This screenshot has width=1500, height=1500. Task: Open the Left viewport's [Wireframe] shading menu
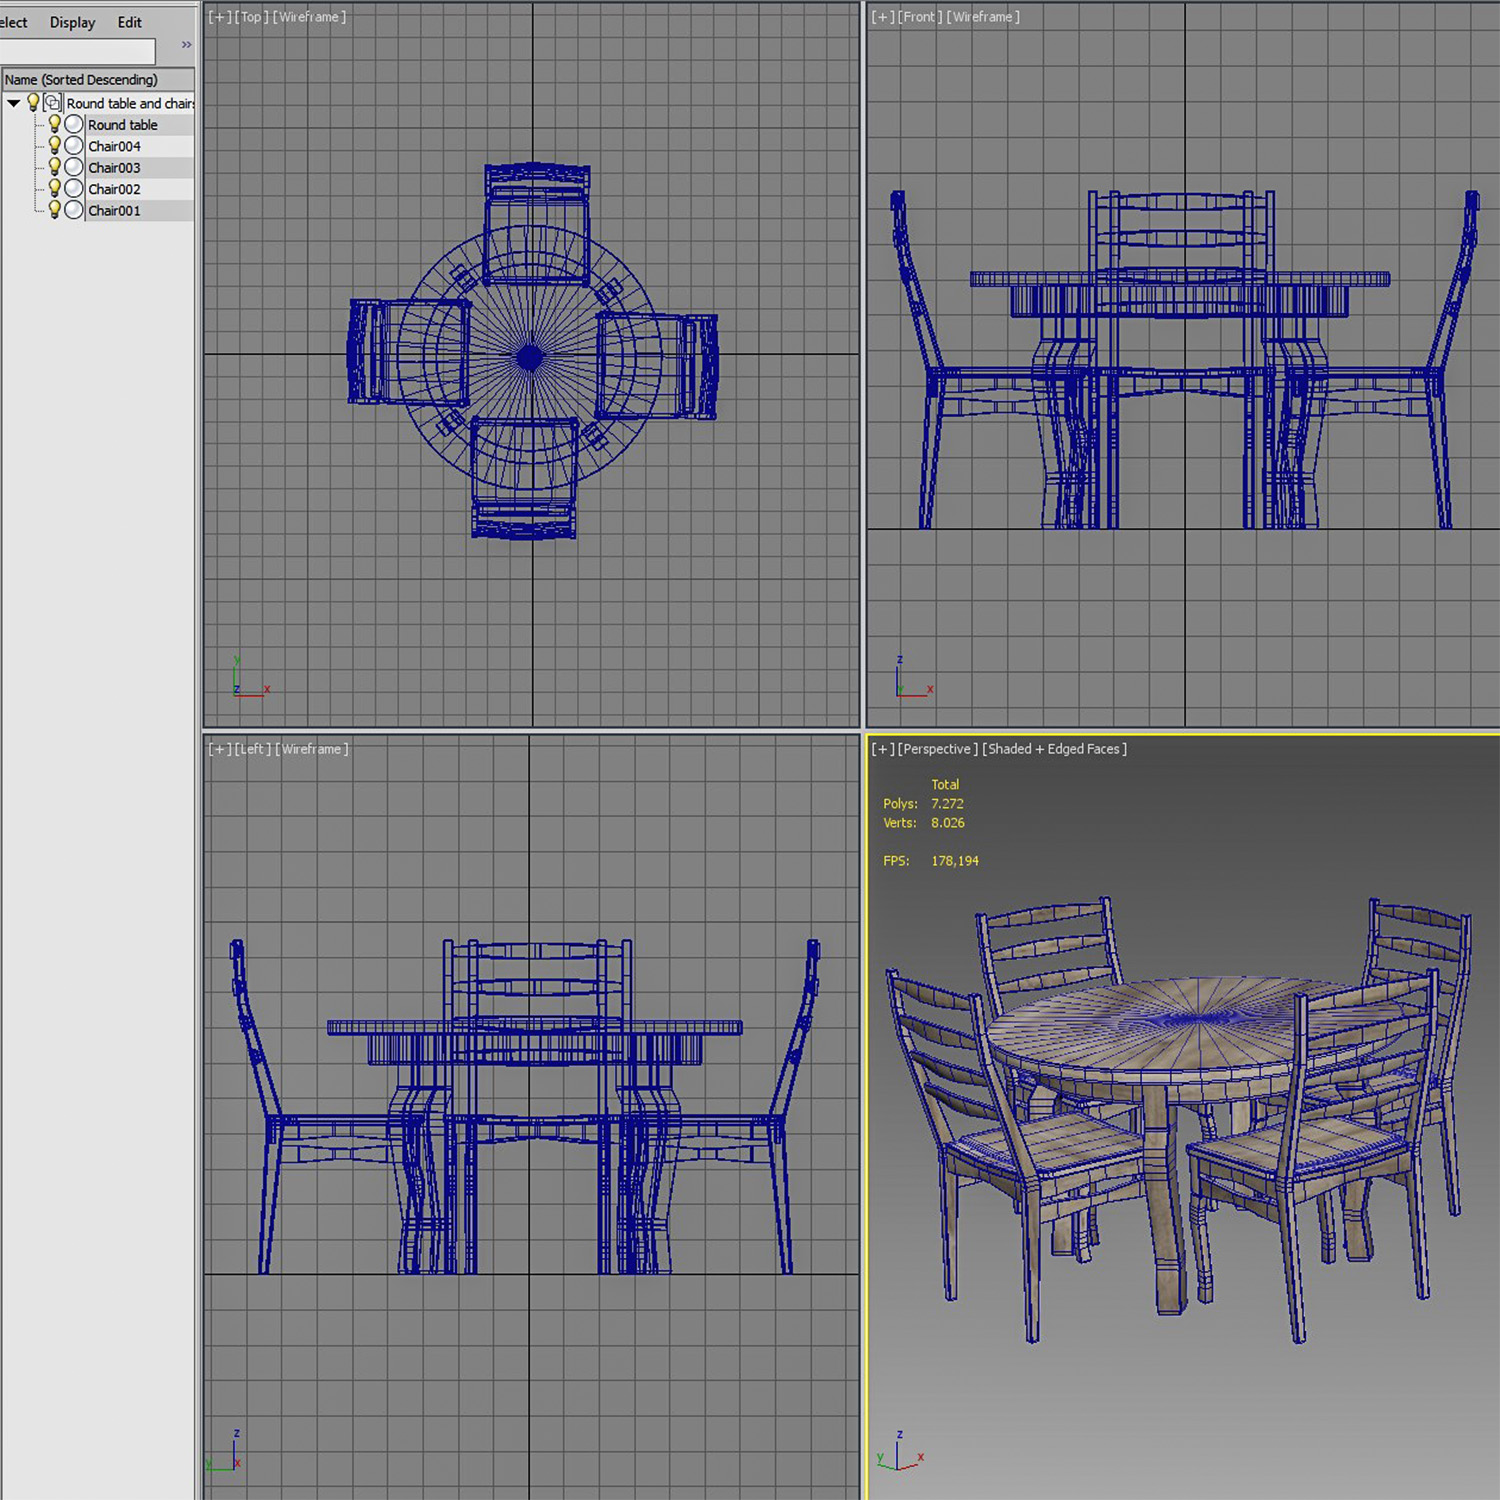(312, 749)
